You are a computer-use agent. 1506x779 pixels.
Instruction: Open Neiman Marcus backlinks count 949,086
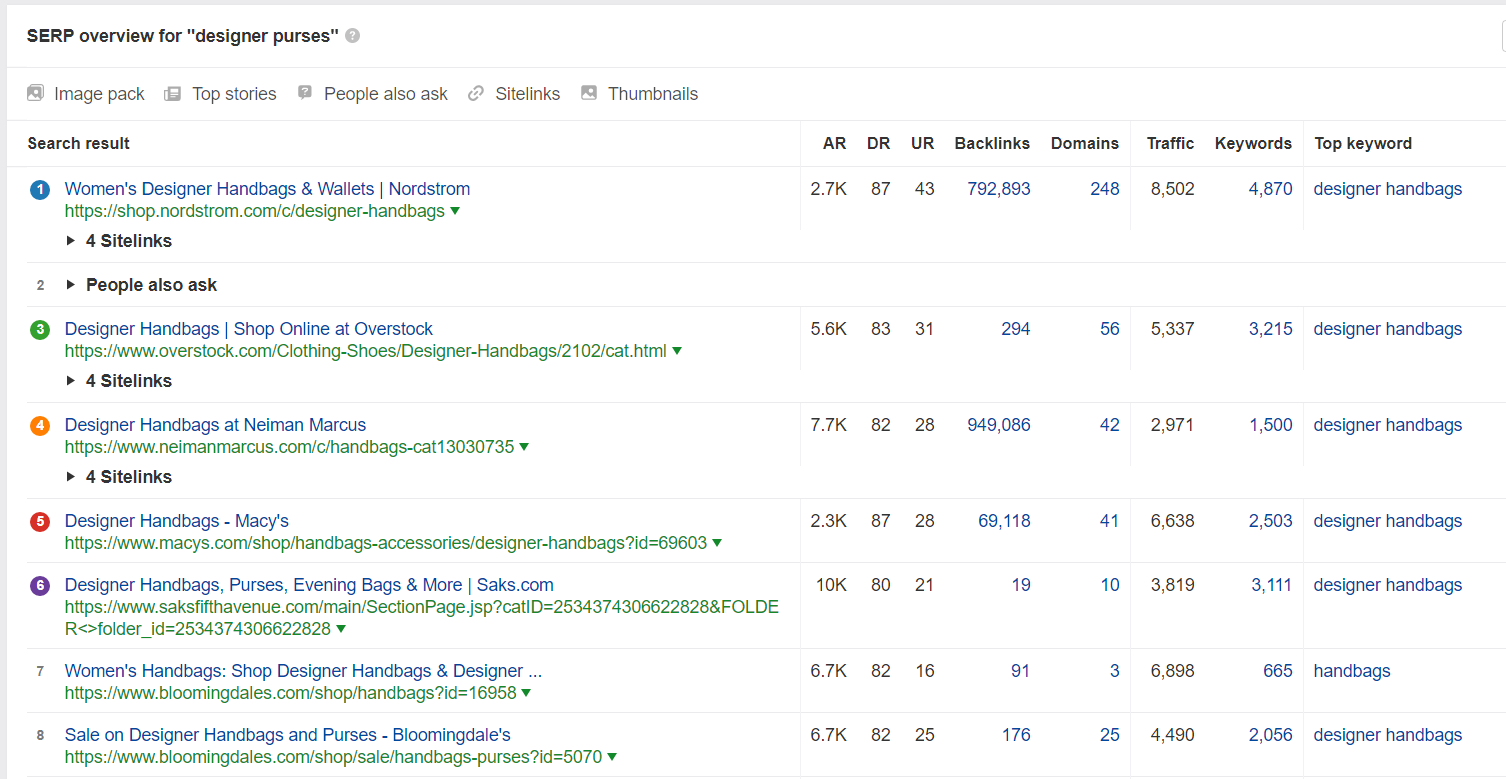coord(999,425)
